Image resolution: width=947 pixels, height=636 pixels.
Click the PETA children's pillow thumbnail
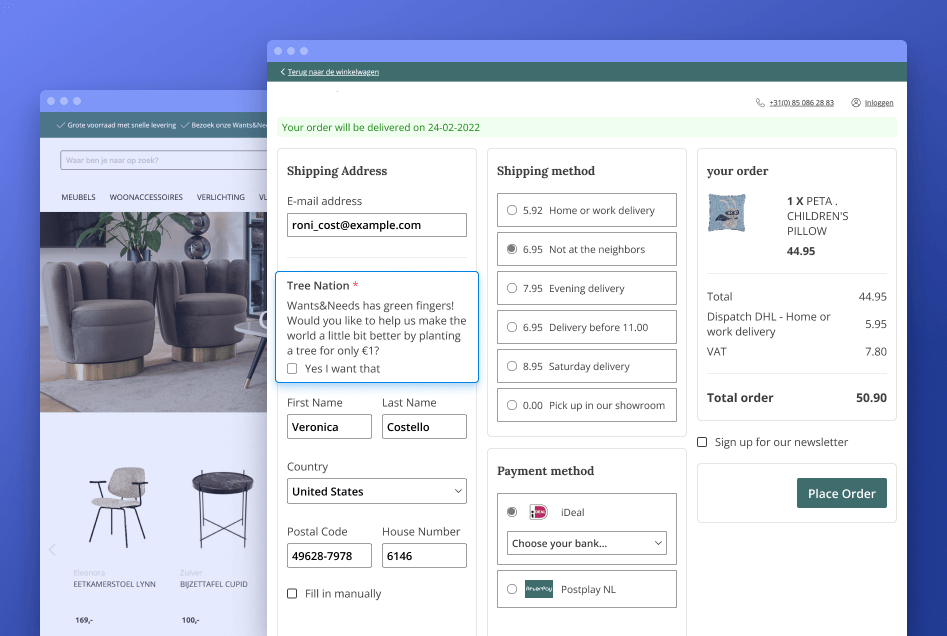click(727, 212)
